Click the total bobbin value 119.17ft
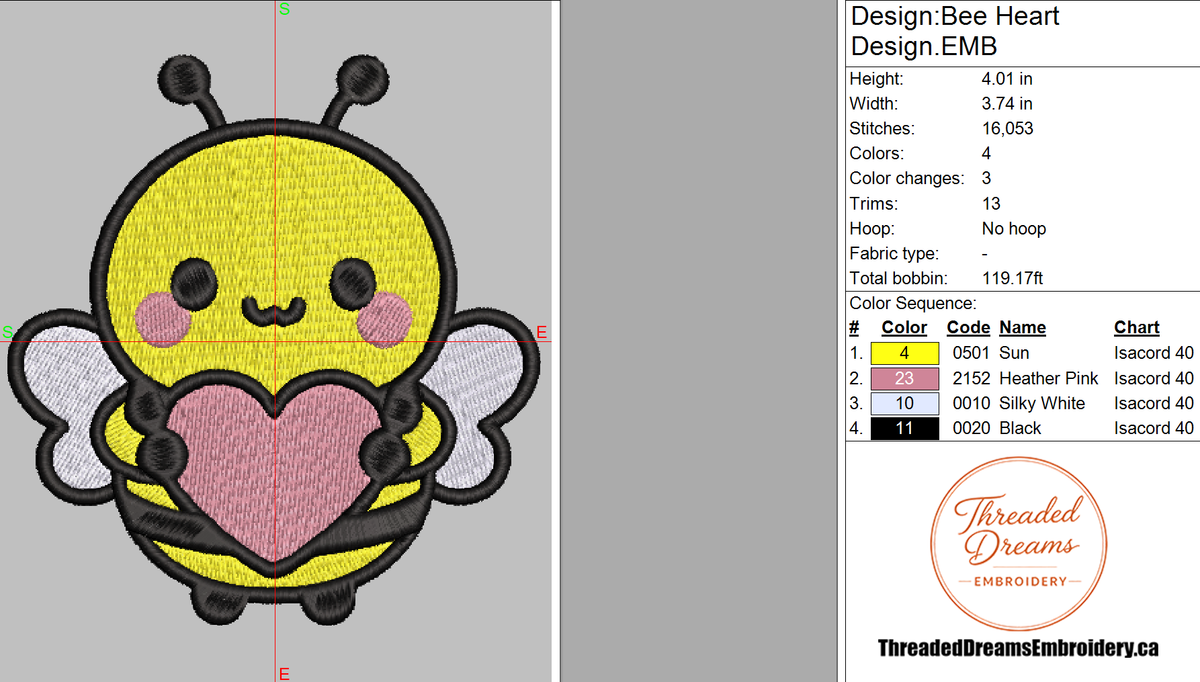Screen dimensions: 1200x682 tap(1012, 278)
